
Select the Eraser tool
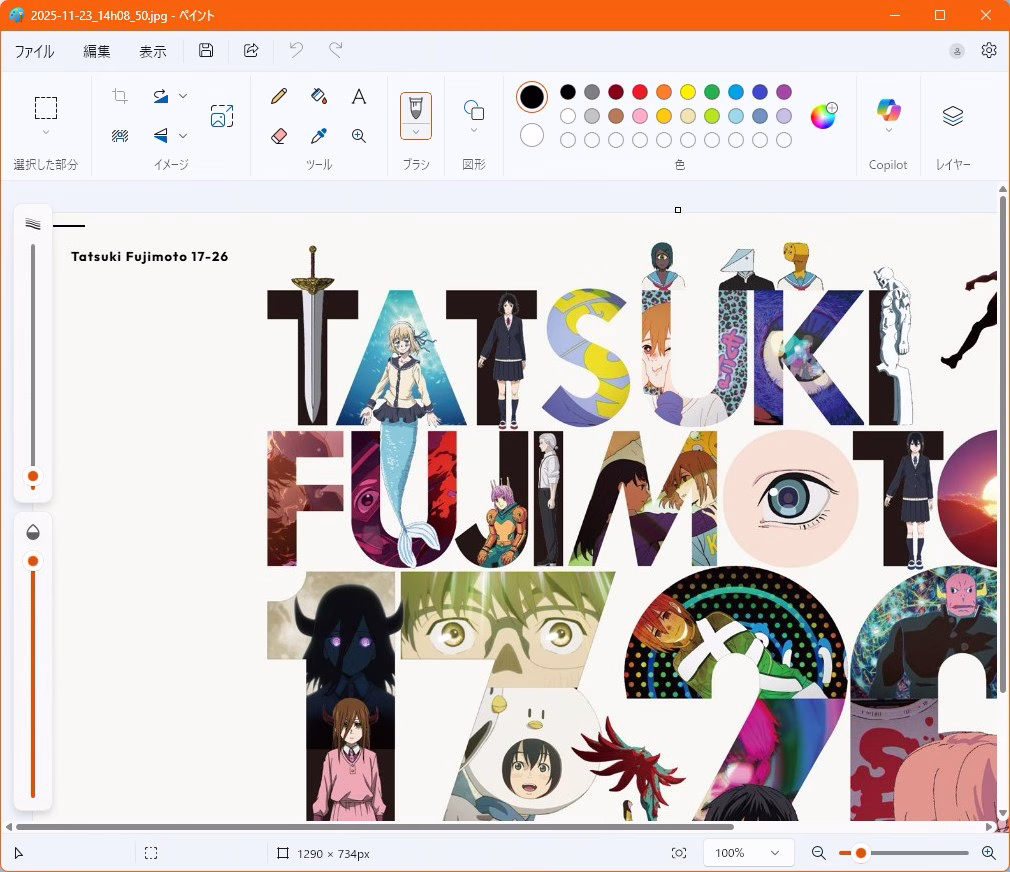pos(279,136)
